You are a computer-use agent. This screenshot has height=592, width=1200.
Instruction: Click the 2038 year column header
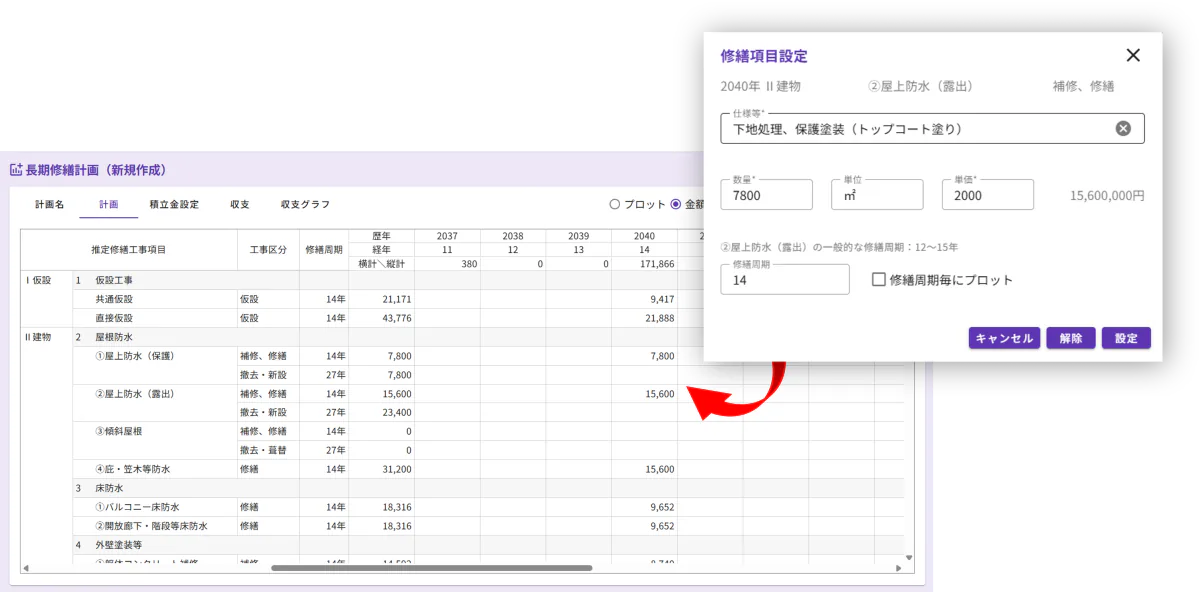tap(513, 236)
